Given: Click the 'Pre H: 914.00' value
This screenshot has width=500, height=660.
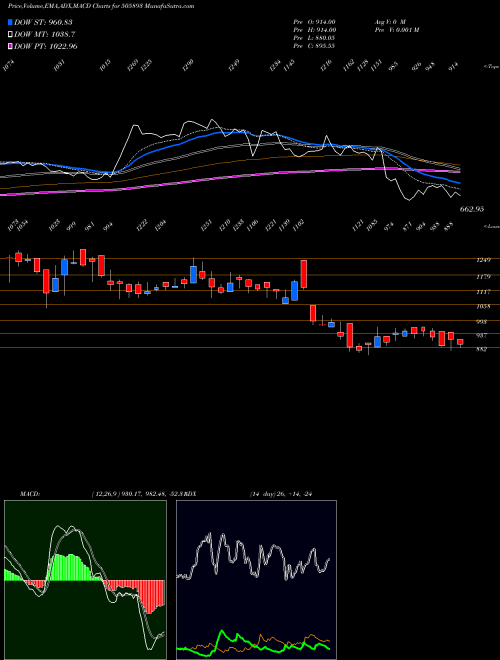Looking at the screenshot, I should click(314, 30).
